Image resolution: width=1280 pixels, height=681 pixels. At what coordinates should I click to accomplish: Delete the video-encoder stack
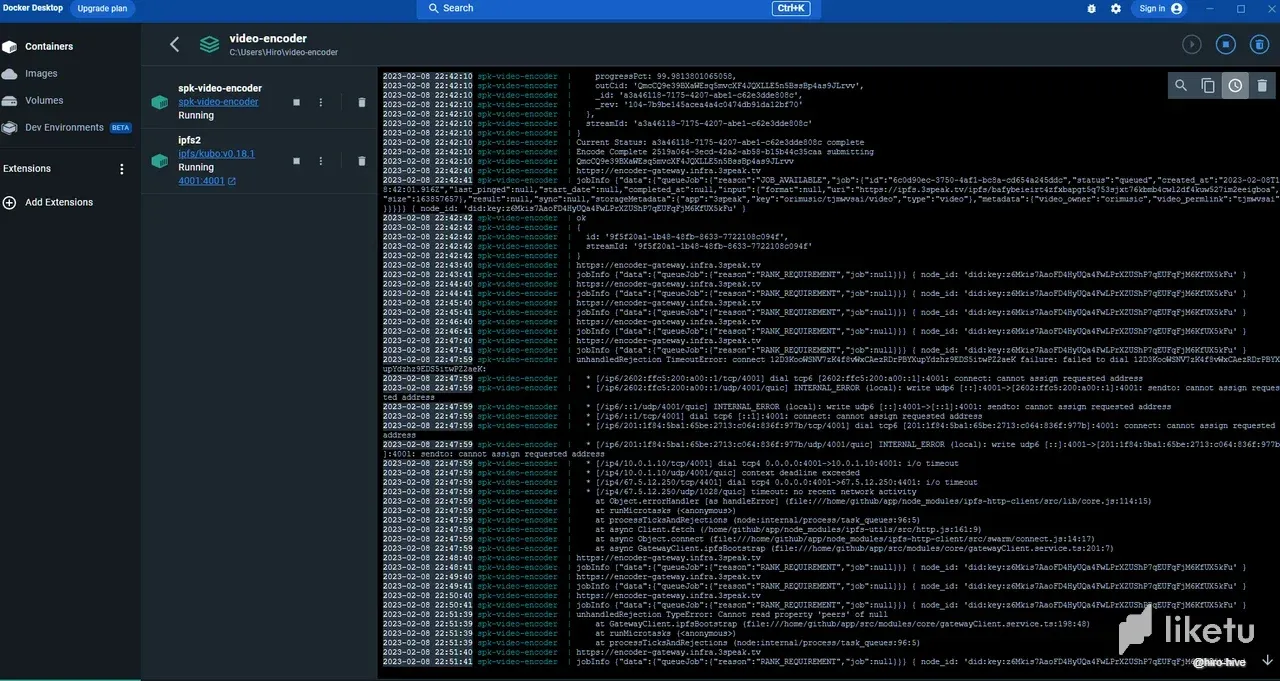1260,44
